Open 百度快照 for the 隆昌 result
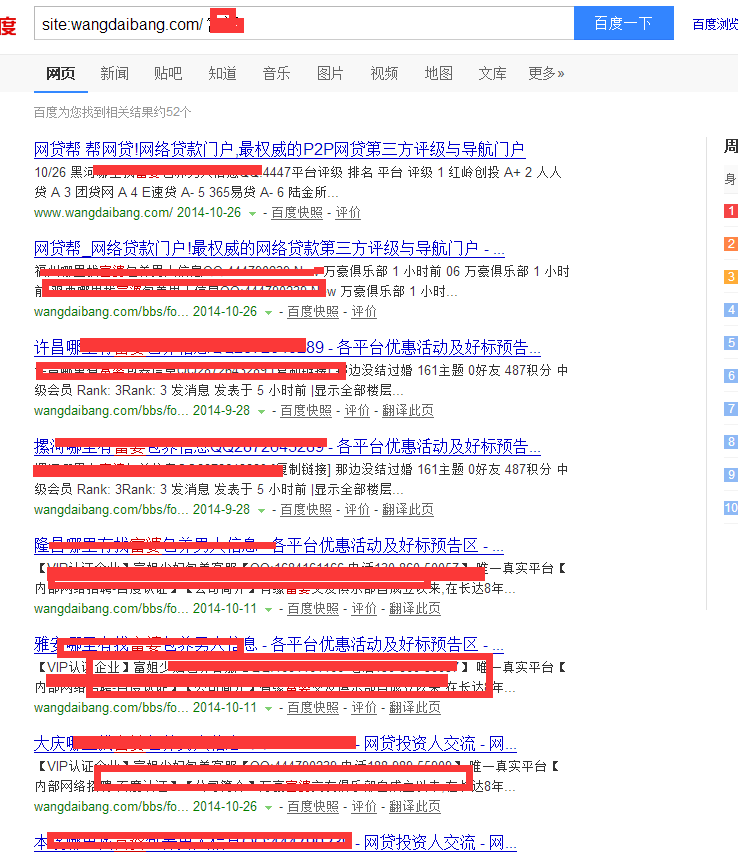Screen dimensions: 738x859 313,609
